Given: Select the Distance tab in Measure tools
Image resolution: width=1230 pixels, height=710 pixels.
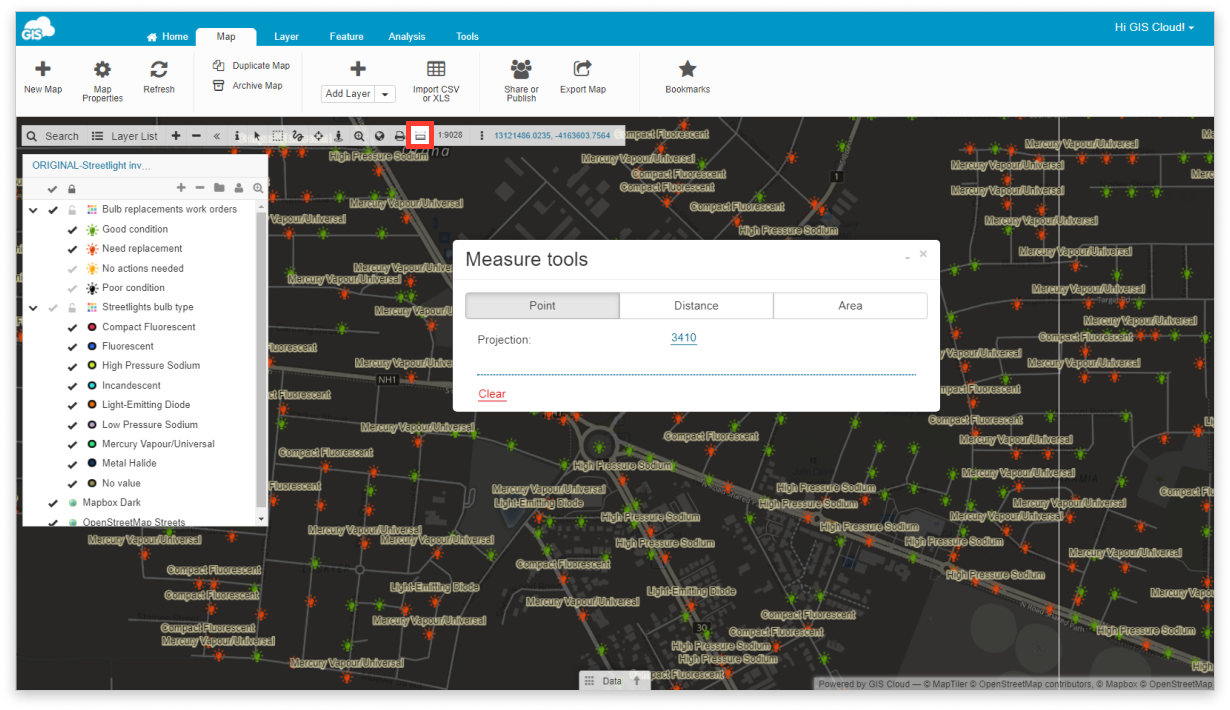Looking at the screenshot, I should [x=696, y=305].
